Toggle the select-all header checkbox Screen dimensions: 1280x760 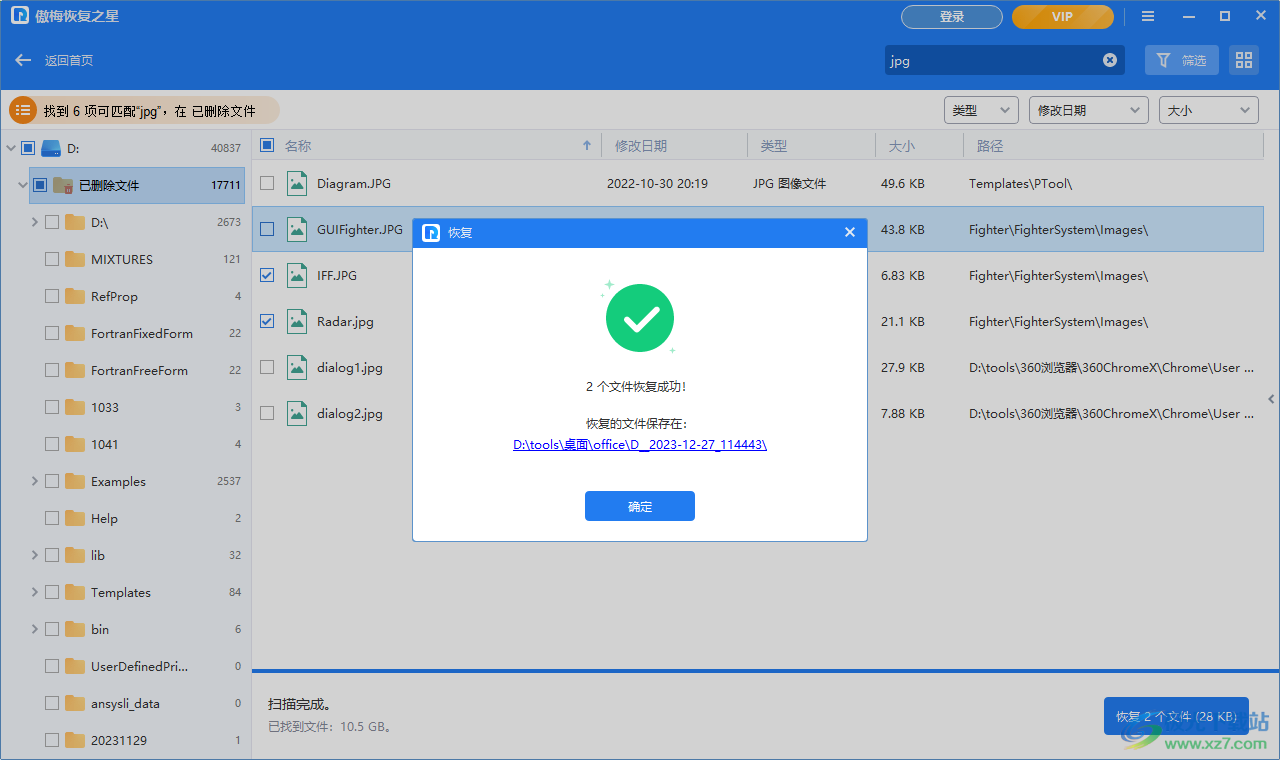click(x=267, y=145)
